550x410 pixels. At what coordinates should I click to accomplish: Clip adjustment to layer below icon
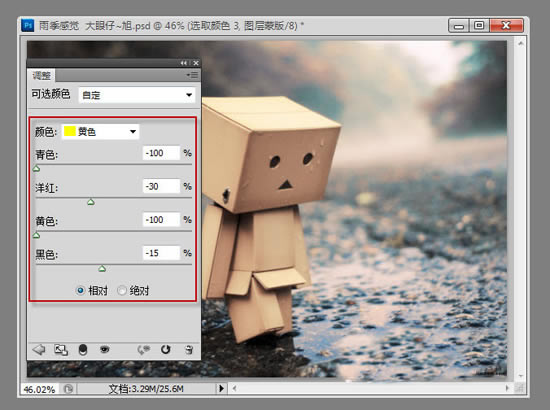point(83,350)
